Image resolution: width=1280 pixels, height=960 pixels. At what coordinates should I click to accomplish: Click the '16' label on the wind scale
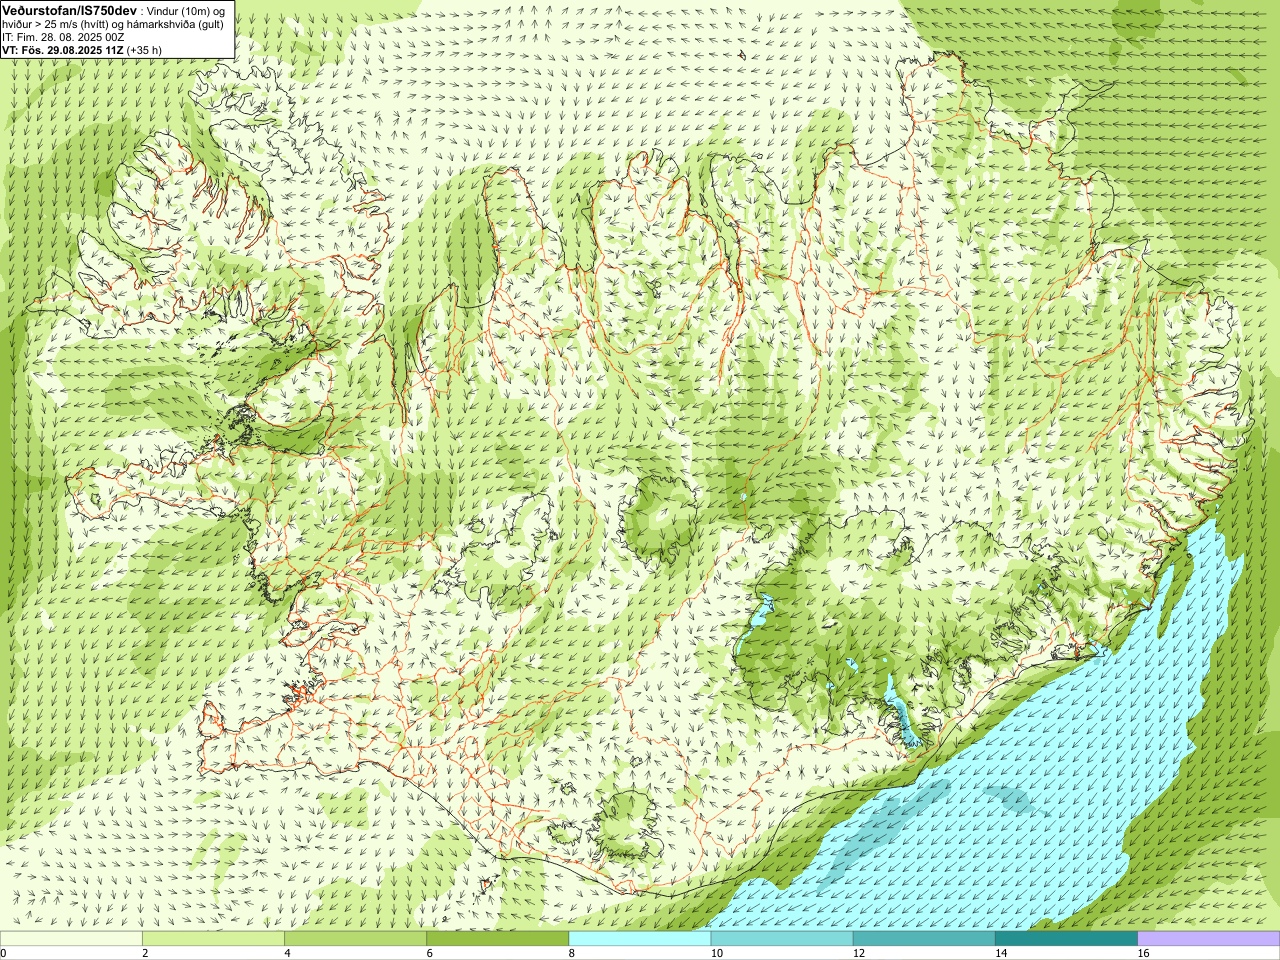pyautogui.click(x=1144, y=953)
